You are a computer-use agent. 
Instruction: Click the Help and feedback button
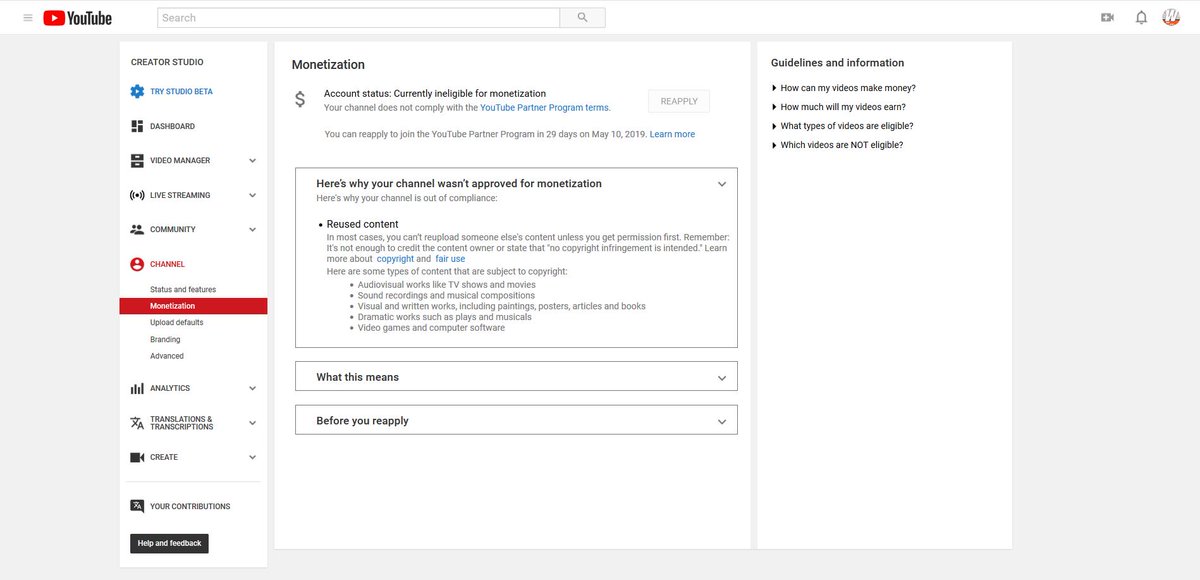pyautogui.click(x=169, y=543)
